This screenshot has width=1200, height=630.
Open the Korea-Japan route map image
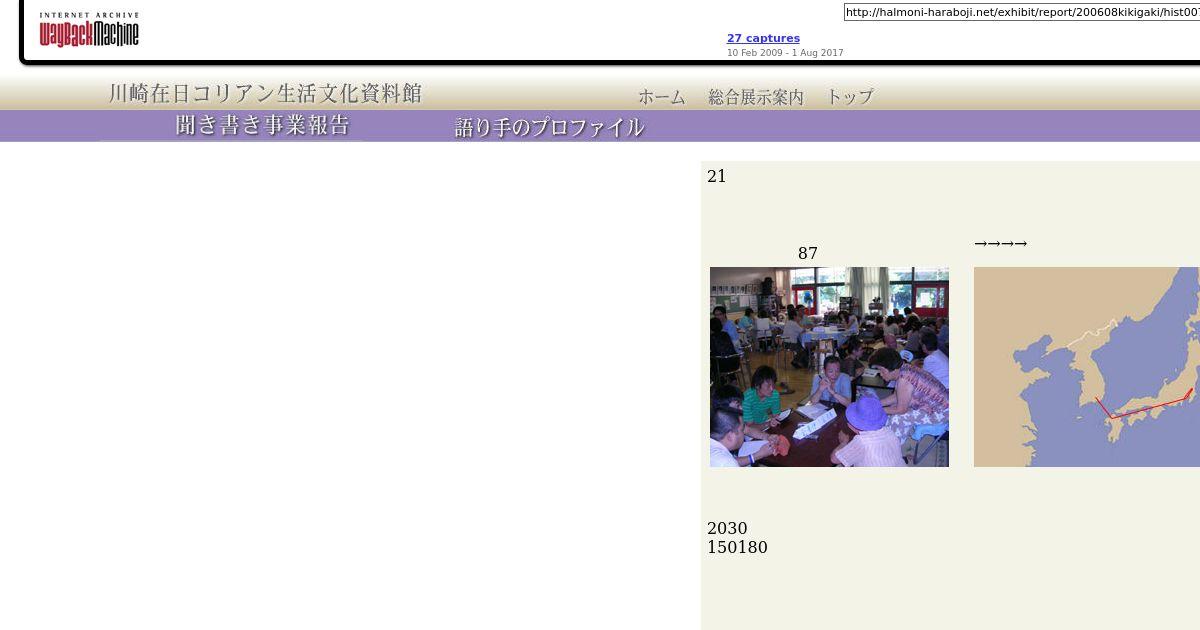click(x=1087, y=367)
